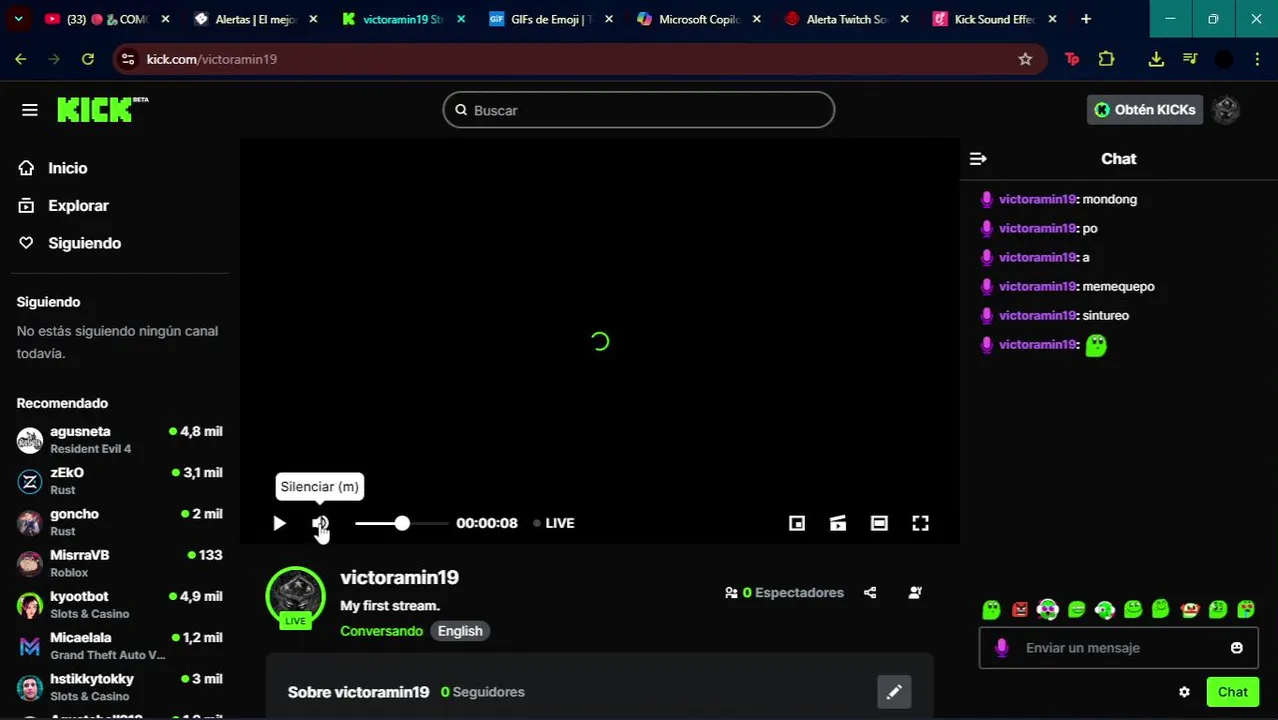The height and width of the screenshot is (720, 1278).
Task: Open browser media controls icon
Action: [1190, 59]
